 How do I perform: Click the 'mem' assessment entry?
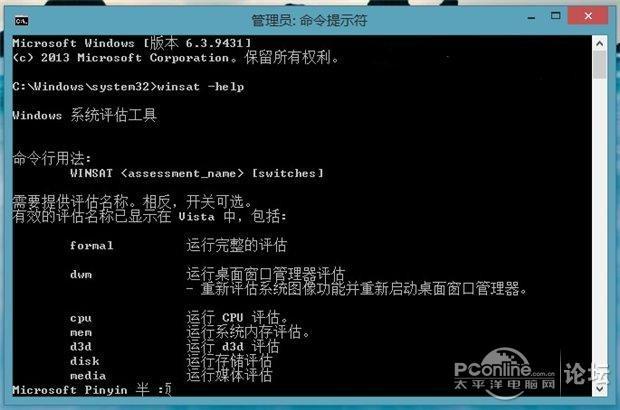[x=81, y=333]
